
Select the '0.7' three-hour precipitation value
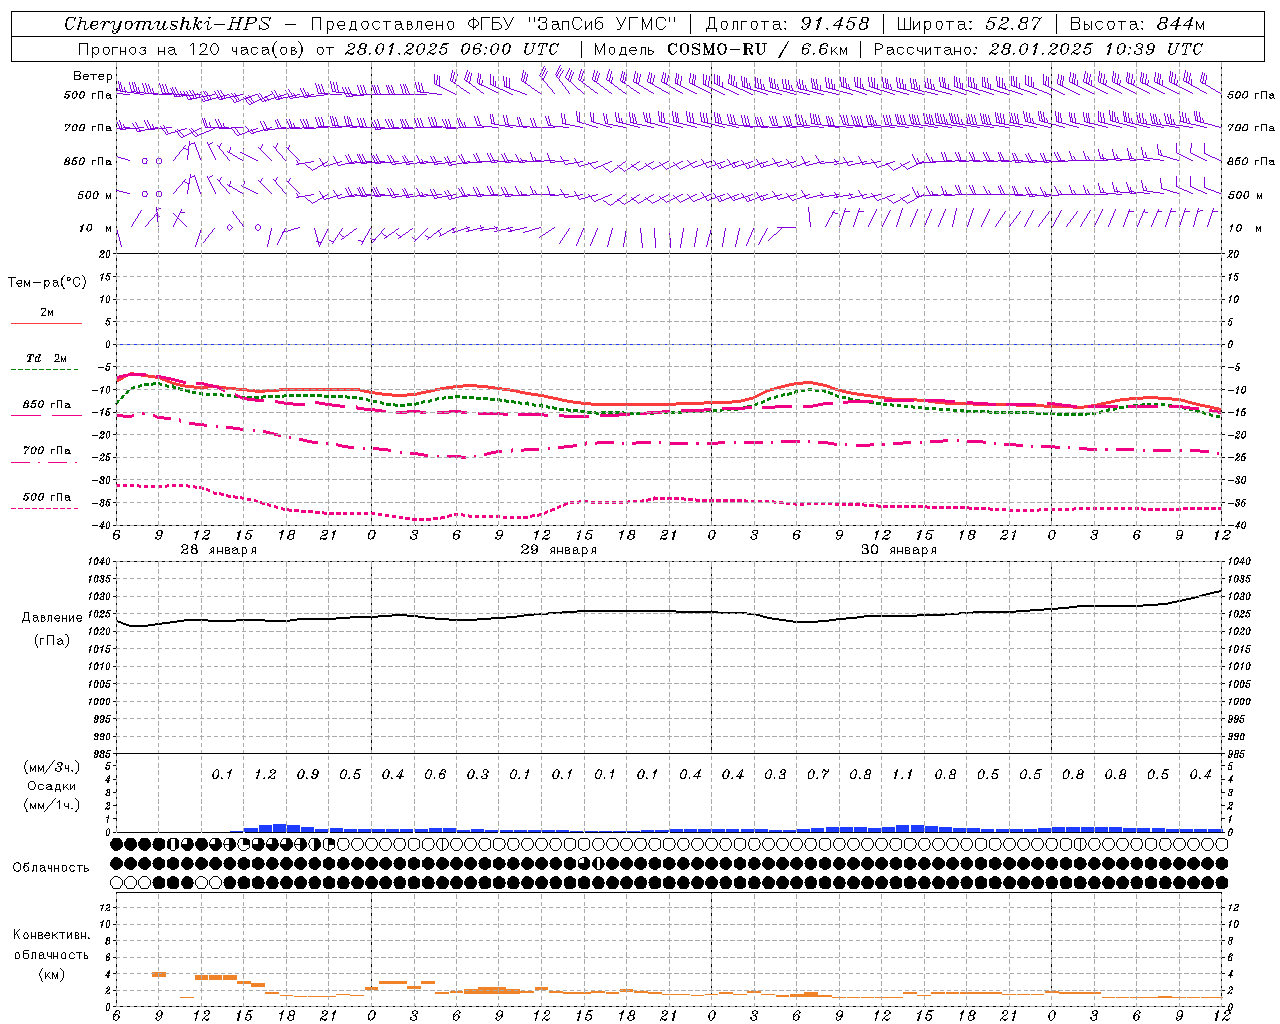[x=818, y=775]
